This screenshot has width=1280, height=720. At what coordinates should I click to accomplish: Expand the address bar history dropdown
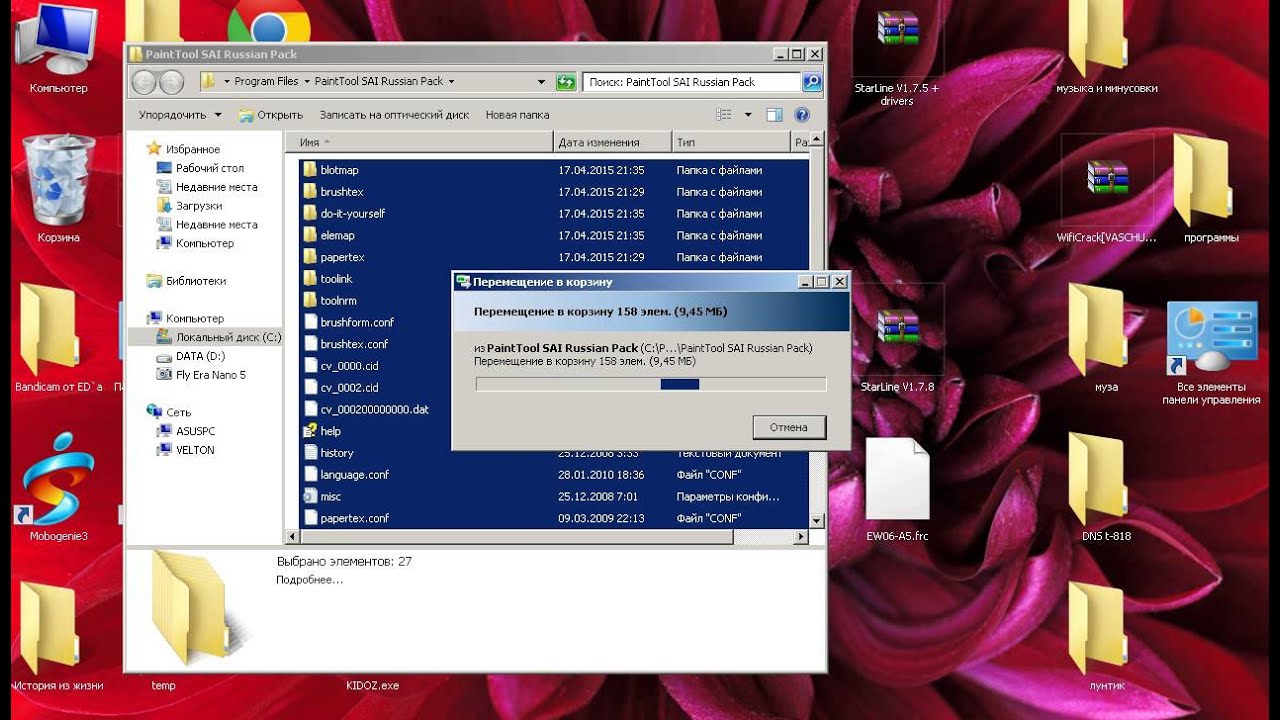pyautogui.click(x=542, y=82)
